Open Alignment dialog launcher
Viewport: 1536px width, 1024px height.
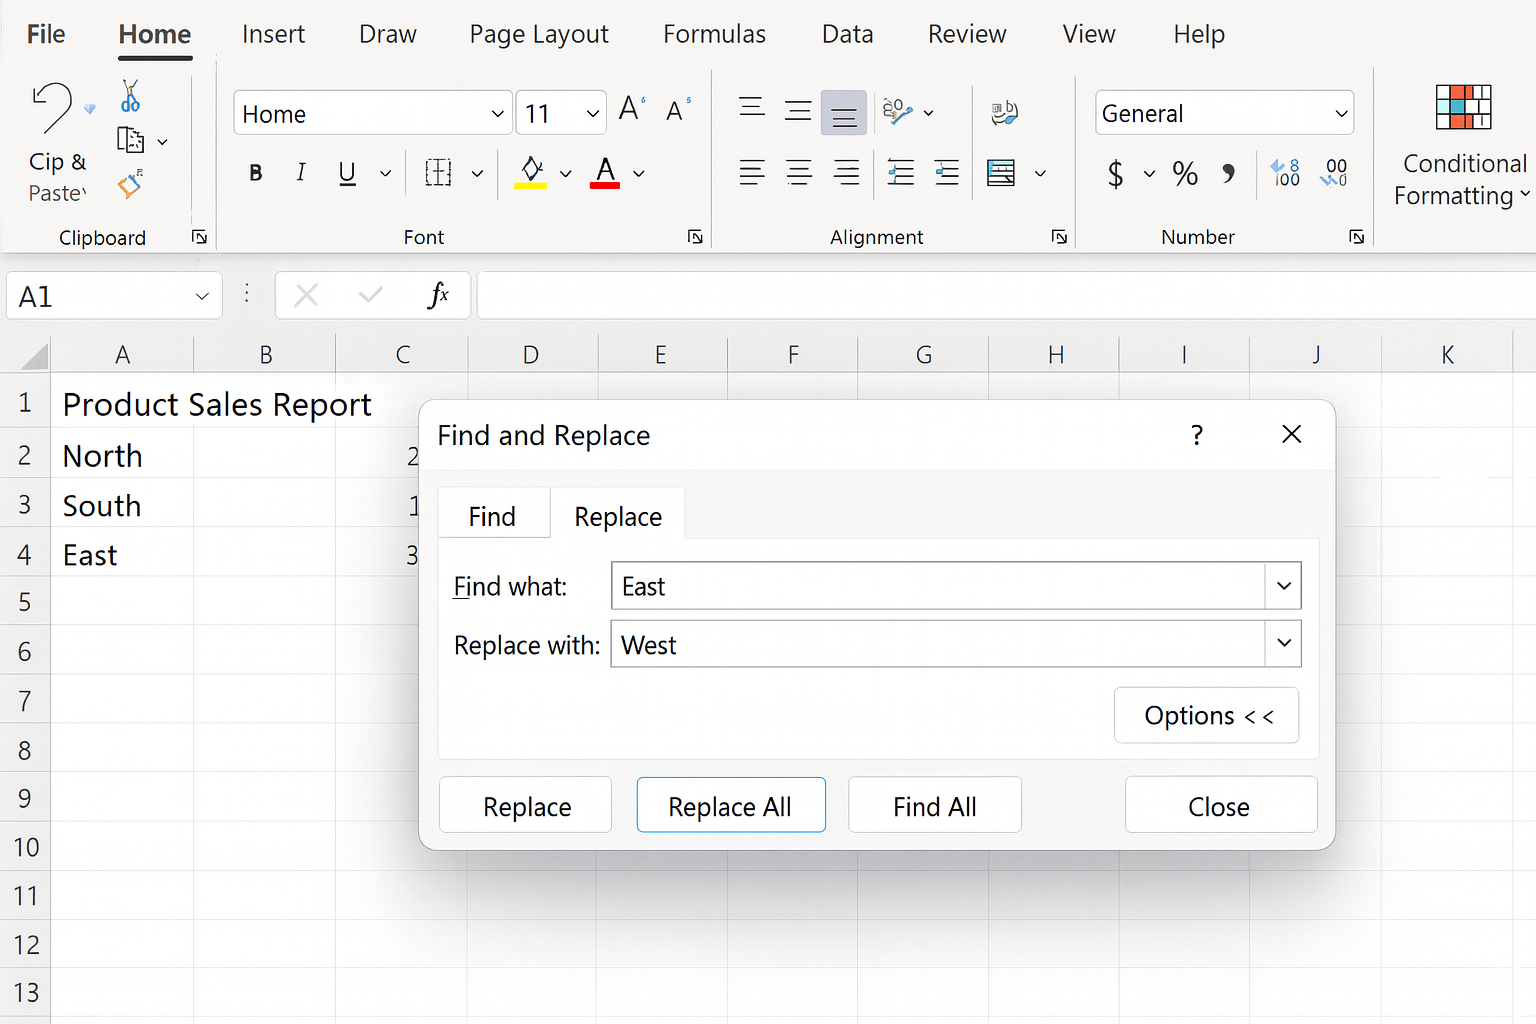[1059, 237]
